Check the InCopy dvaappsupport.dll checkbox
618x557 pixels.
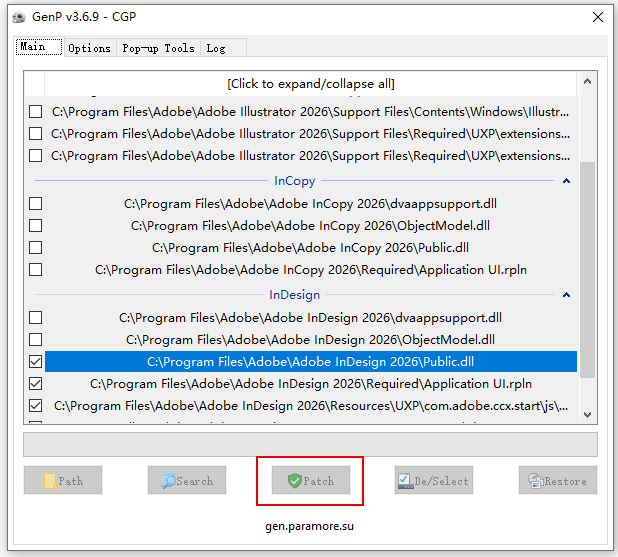pyautogui.click(x=36, y=203)
